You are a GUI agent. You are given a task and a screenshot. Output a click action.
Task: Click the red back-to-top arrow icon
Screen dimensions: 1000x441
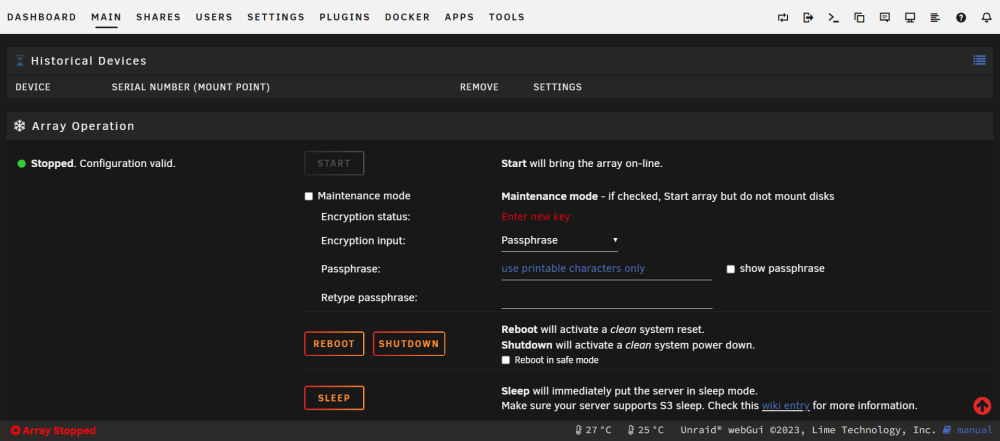(x=982, y=405)
